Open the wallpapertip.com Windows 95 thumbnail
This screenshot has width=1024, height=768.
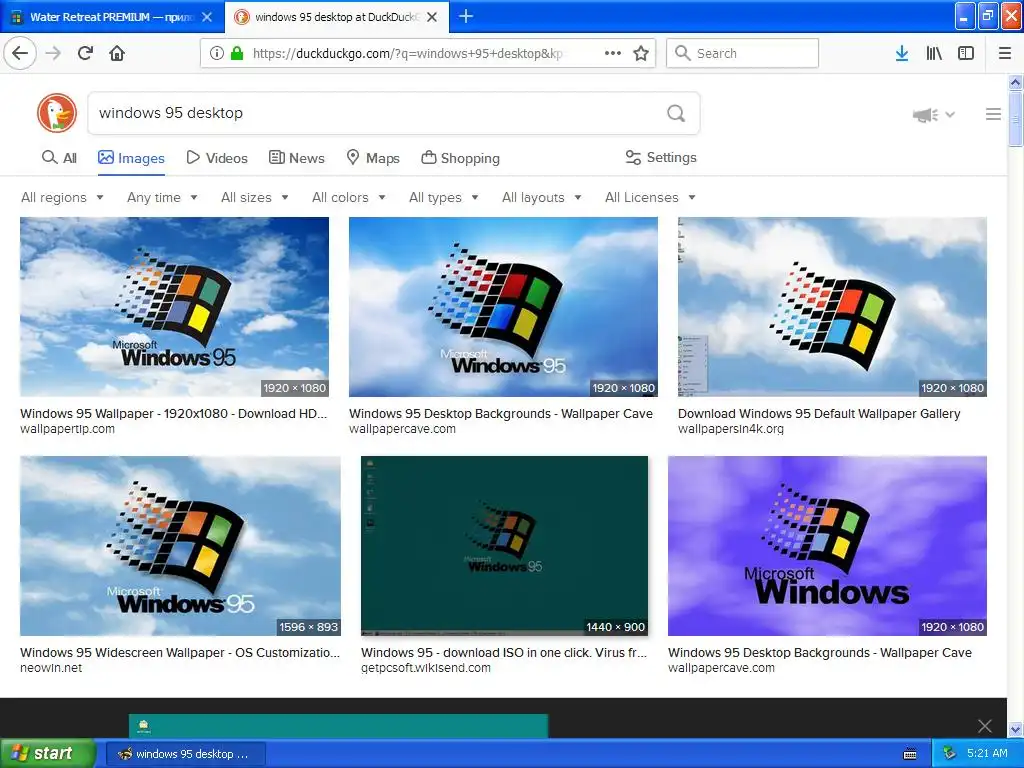click(174, 307)
